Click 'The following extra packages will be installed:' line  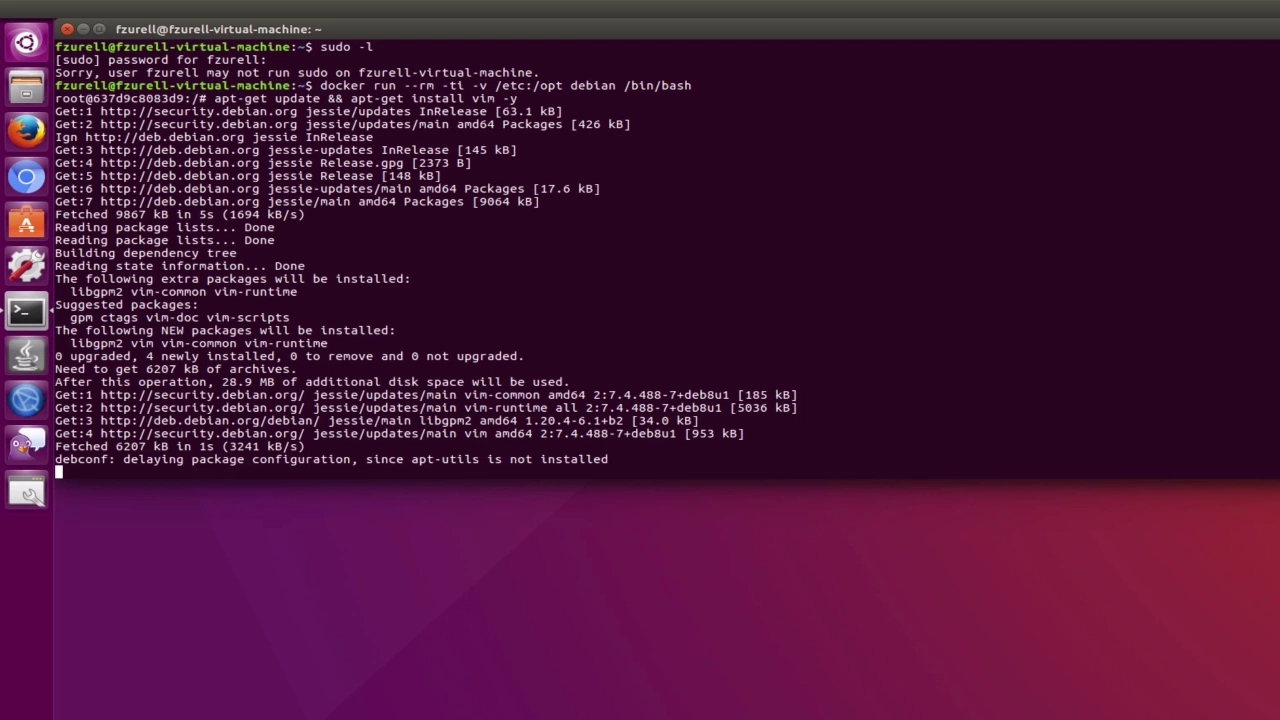[232, 279]
